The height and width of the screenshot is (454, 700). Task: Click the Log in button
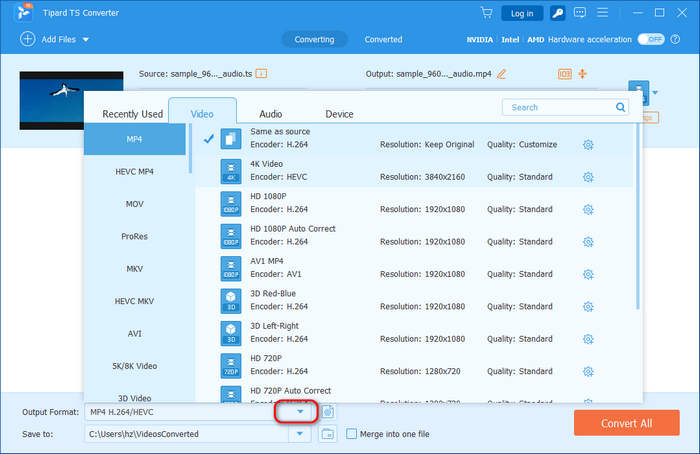click(522, 13)
